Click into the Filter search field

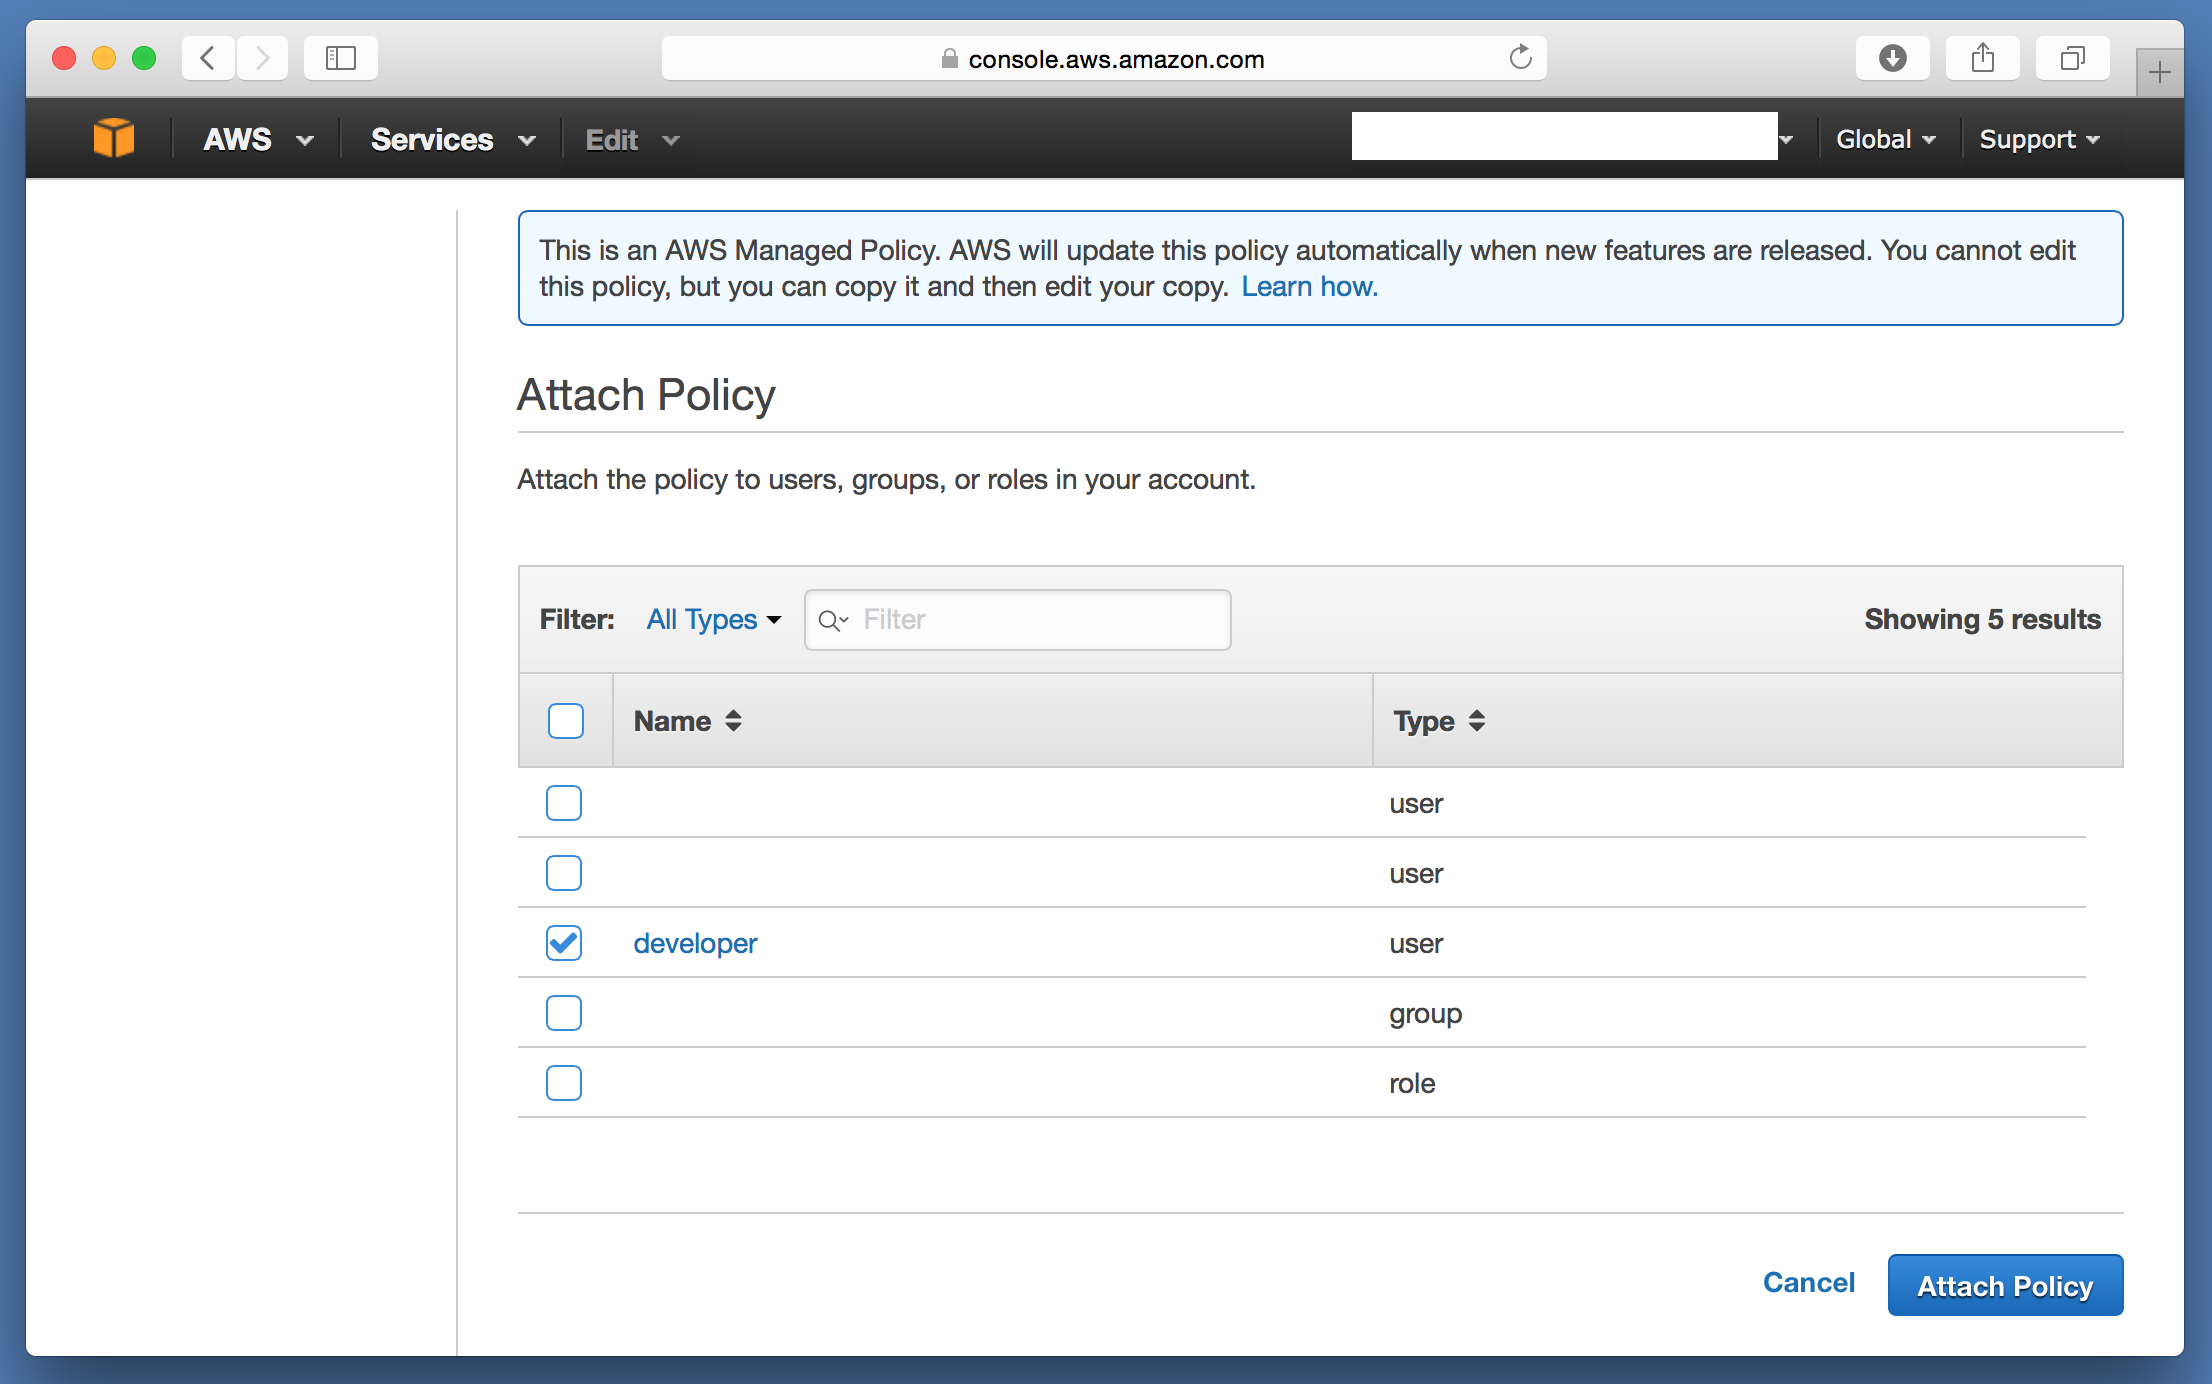click(1035, 620)
